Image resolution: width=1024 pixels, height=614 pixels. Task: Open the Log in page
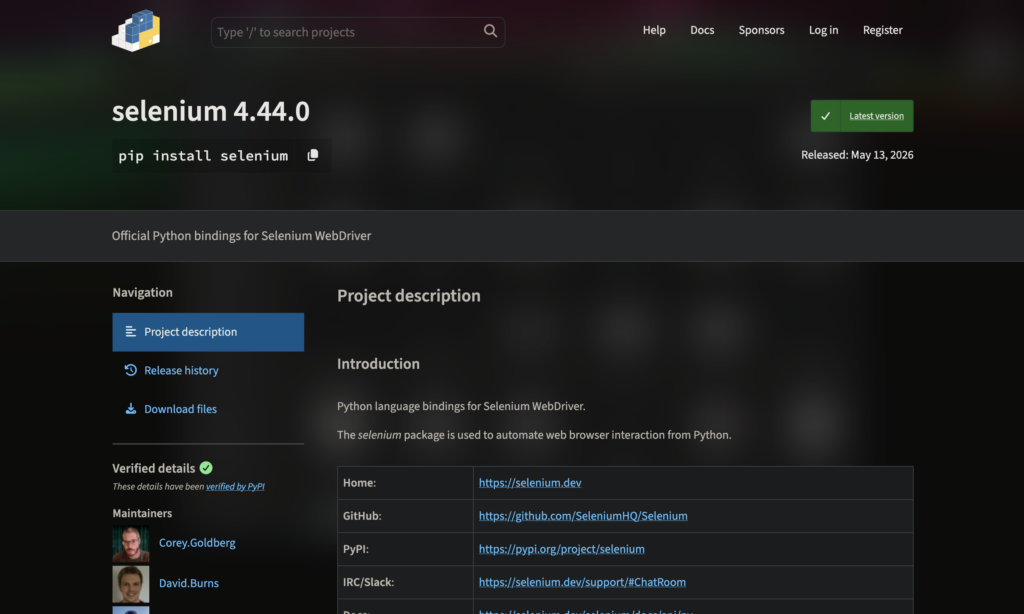click(x=823, y=30)
